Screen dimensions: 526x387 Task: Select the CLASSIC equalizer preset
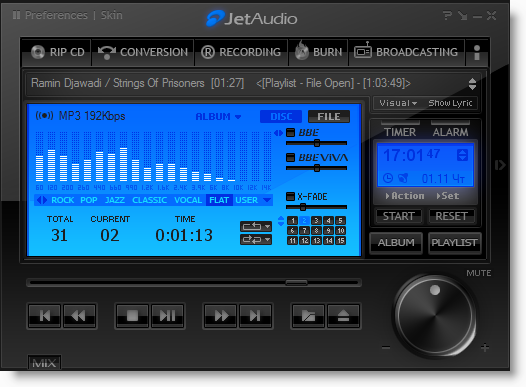pyautogui.click(x=149, y=200)
